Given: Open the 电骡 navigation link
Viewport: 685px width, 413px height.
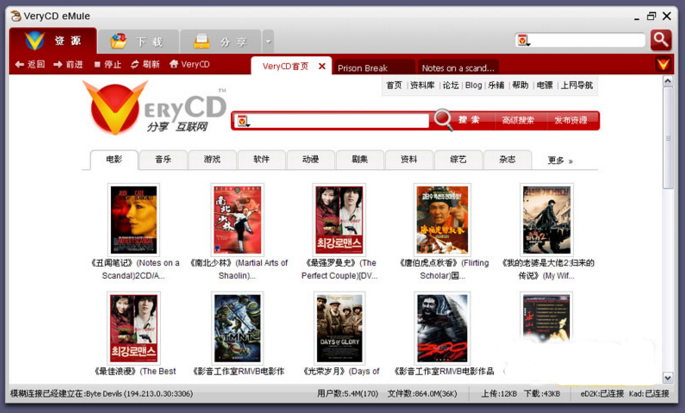Looking at the screenshot, I should [545, 85].
